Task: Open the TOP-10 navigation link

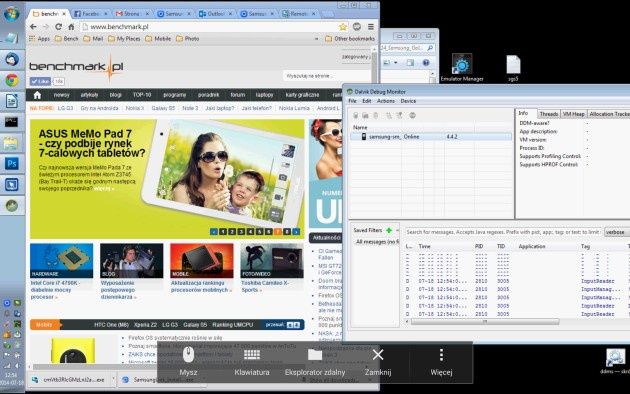Action: [142, 95]
